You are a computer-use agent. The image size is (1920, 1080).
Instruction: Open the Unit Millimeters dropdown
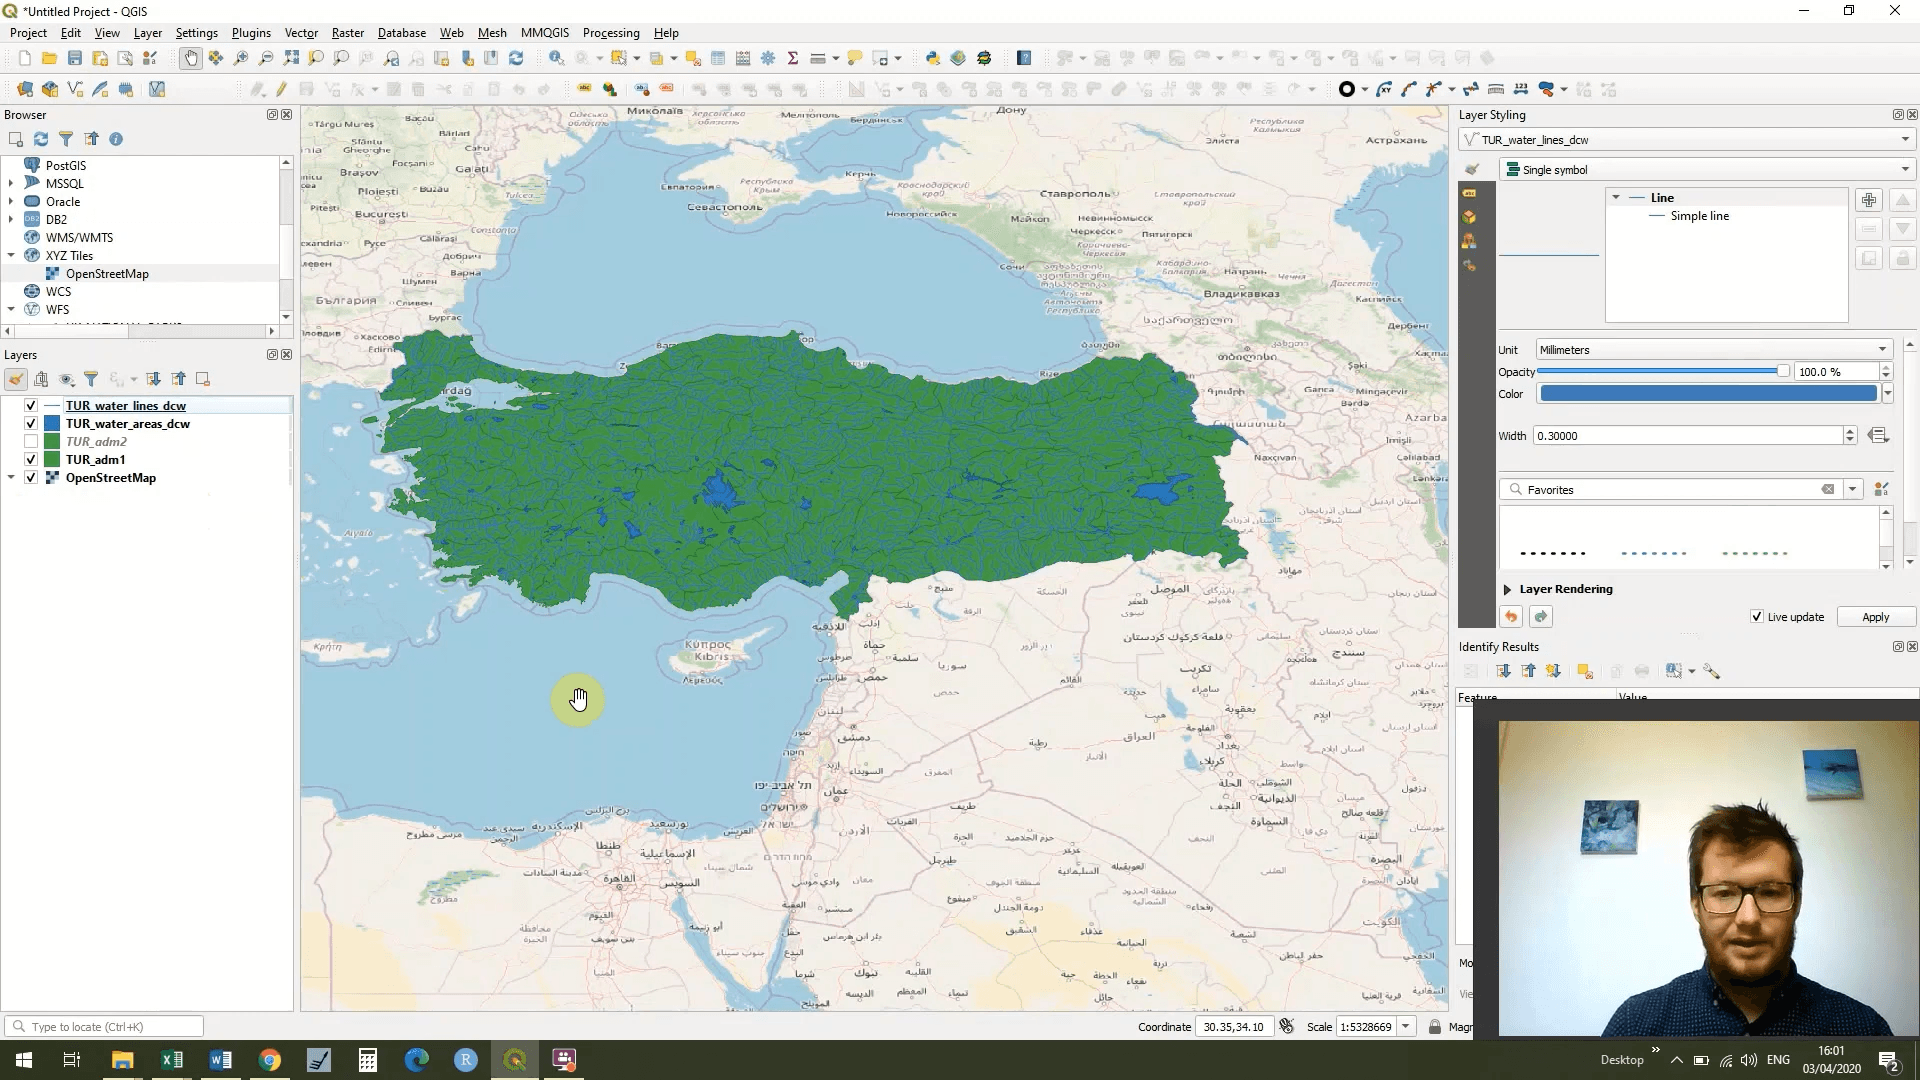click(1714, 350)
